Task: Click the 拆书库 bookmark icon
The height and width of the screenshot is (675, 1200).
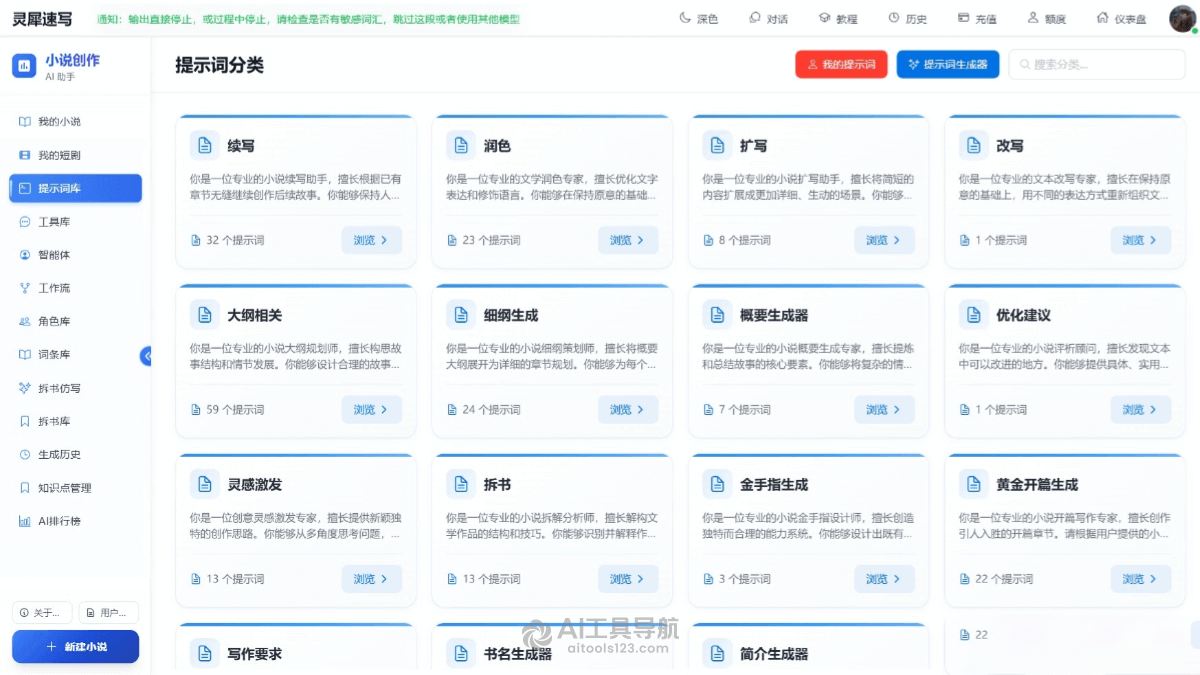Action: point(25,421)
